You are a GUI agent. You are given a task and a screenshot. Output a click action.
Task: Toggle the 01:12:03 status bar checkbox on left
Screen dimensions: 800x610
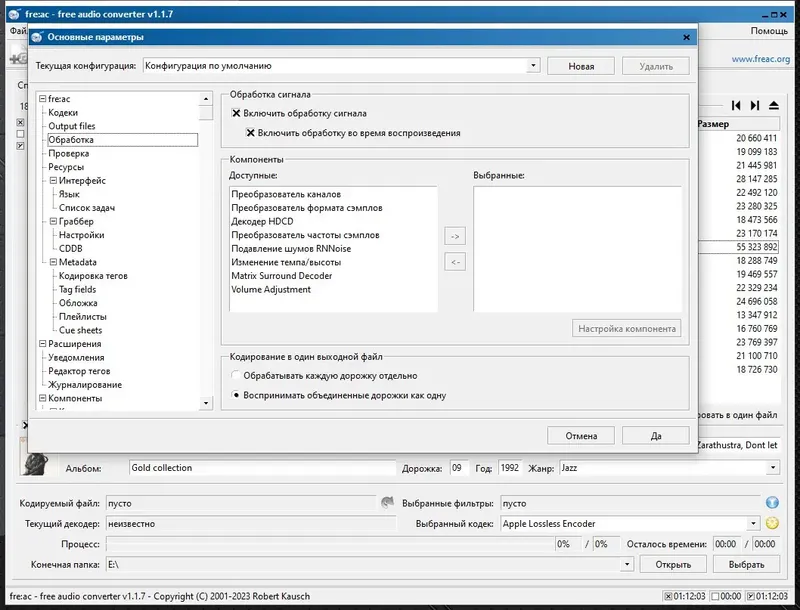(x=668, y=596)
